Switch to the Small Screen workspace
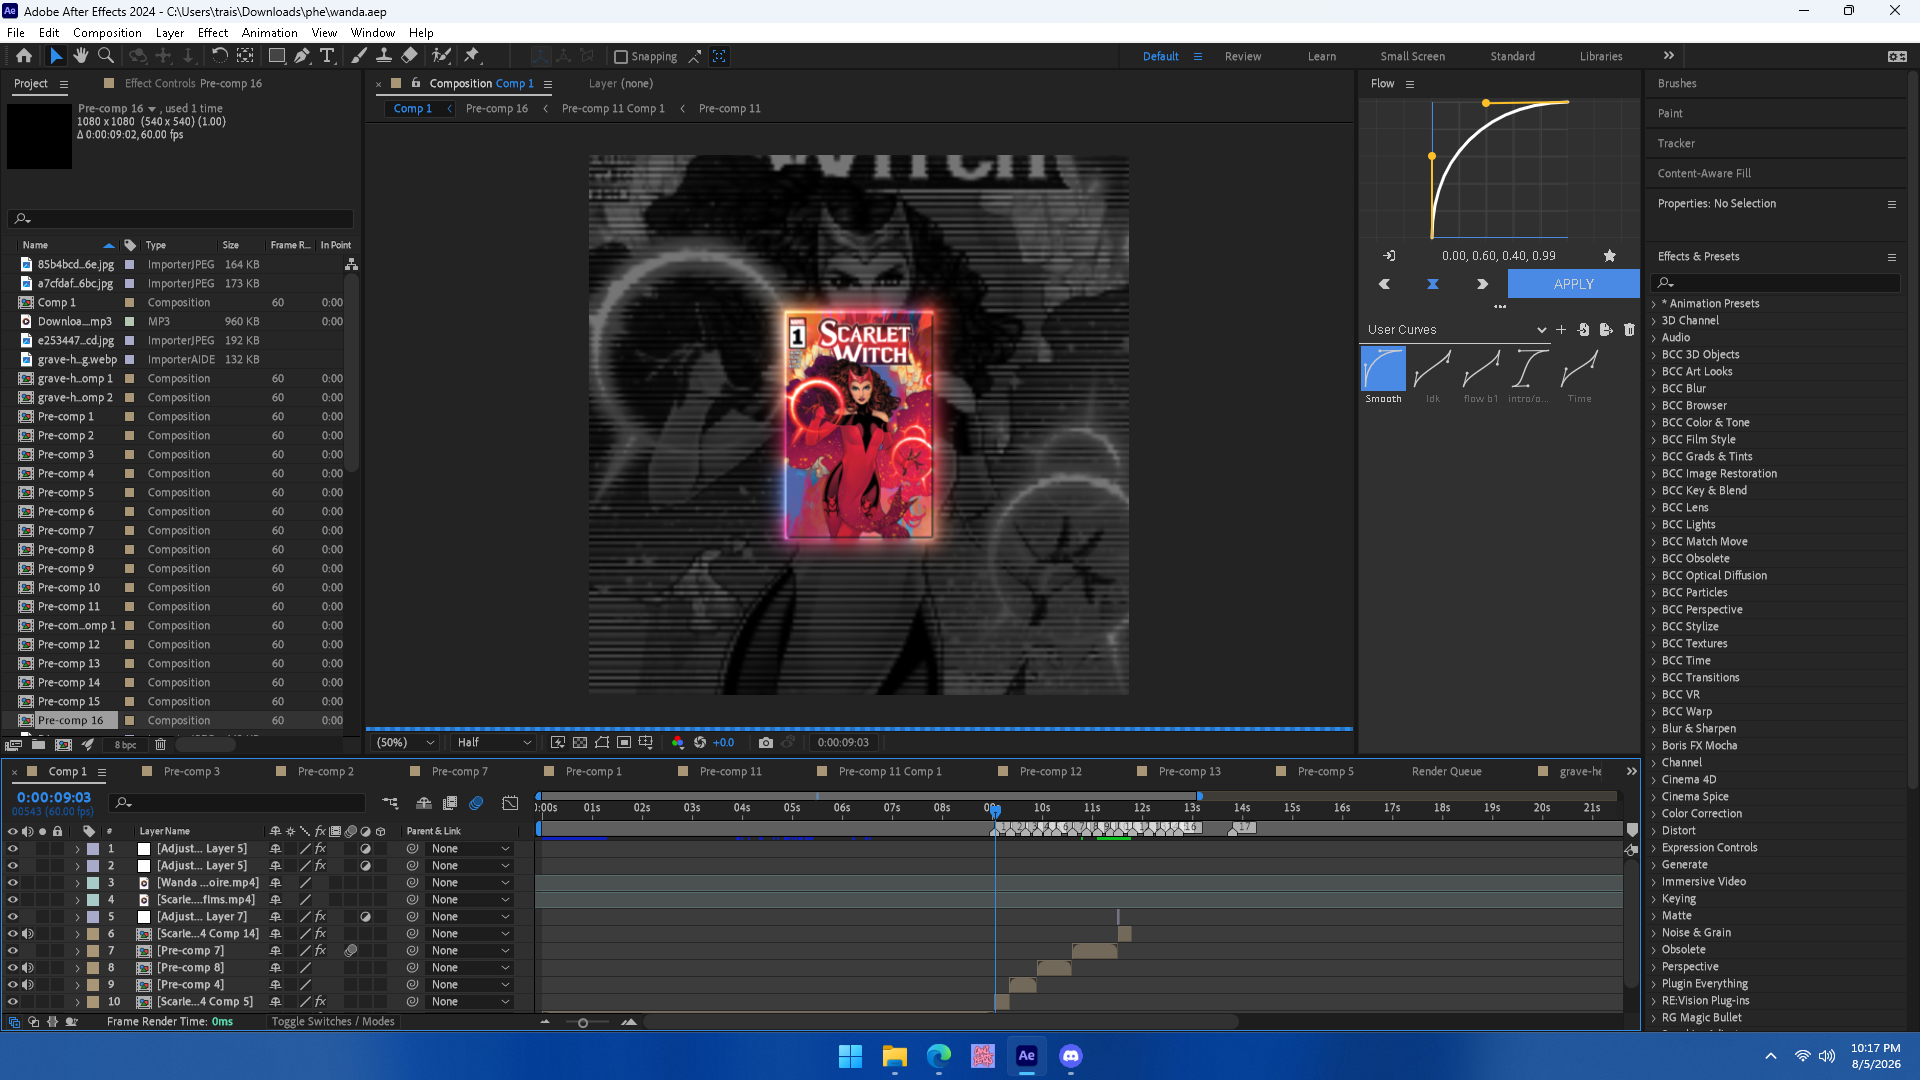 pos(1412,57)
